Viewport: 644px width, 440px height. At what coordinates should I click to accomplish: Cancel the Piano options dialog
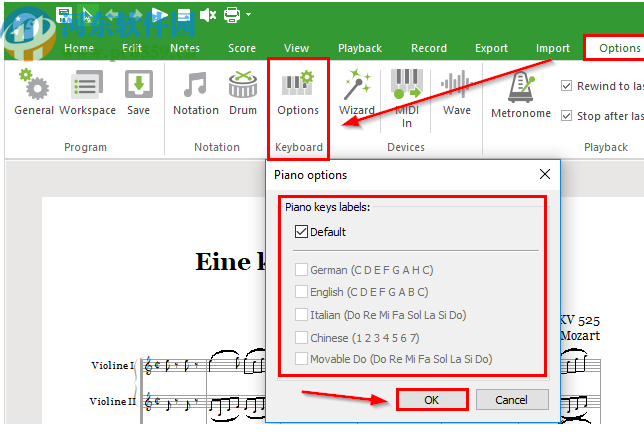coord(512,400)
